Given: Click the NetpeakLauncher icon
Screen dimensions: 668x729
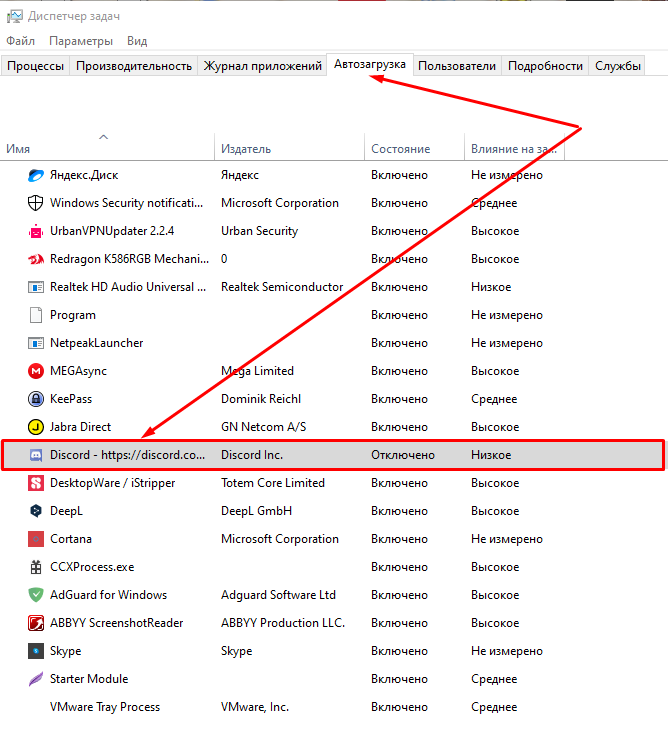Looking at the screenshot, I should click(36, 343).
